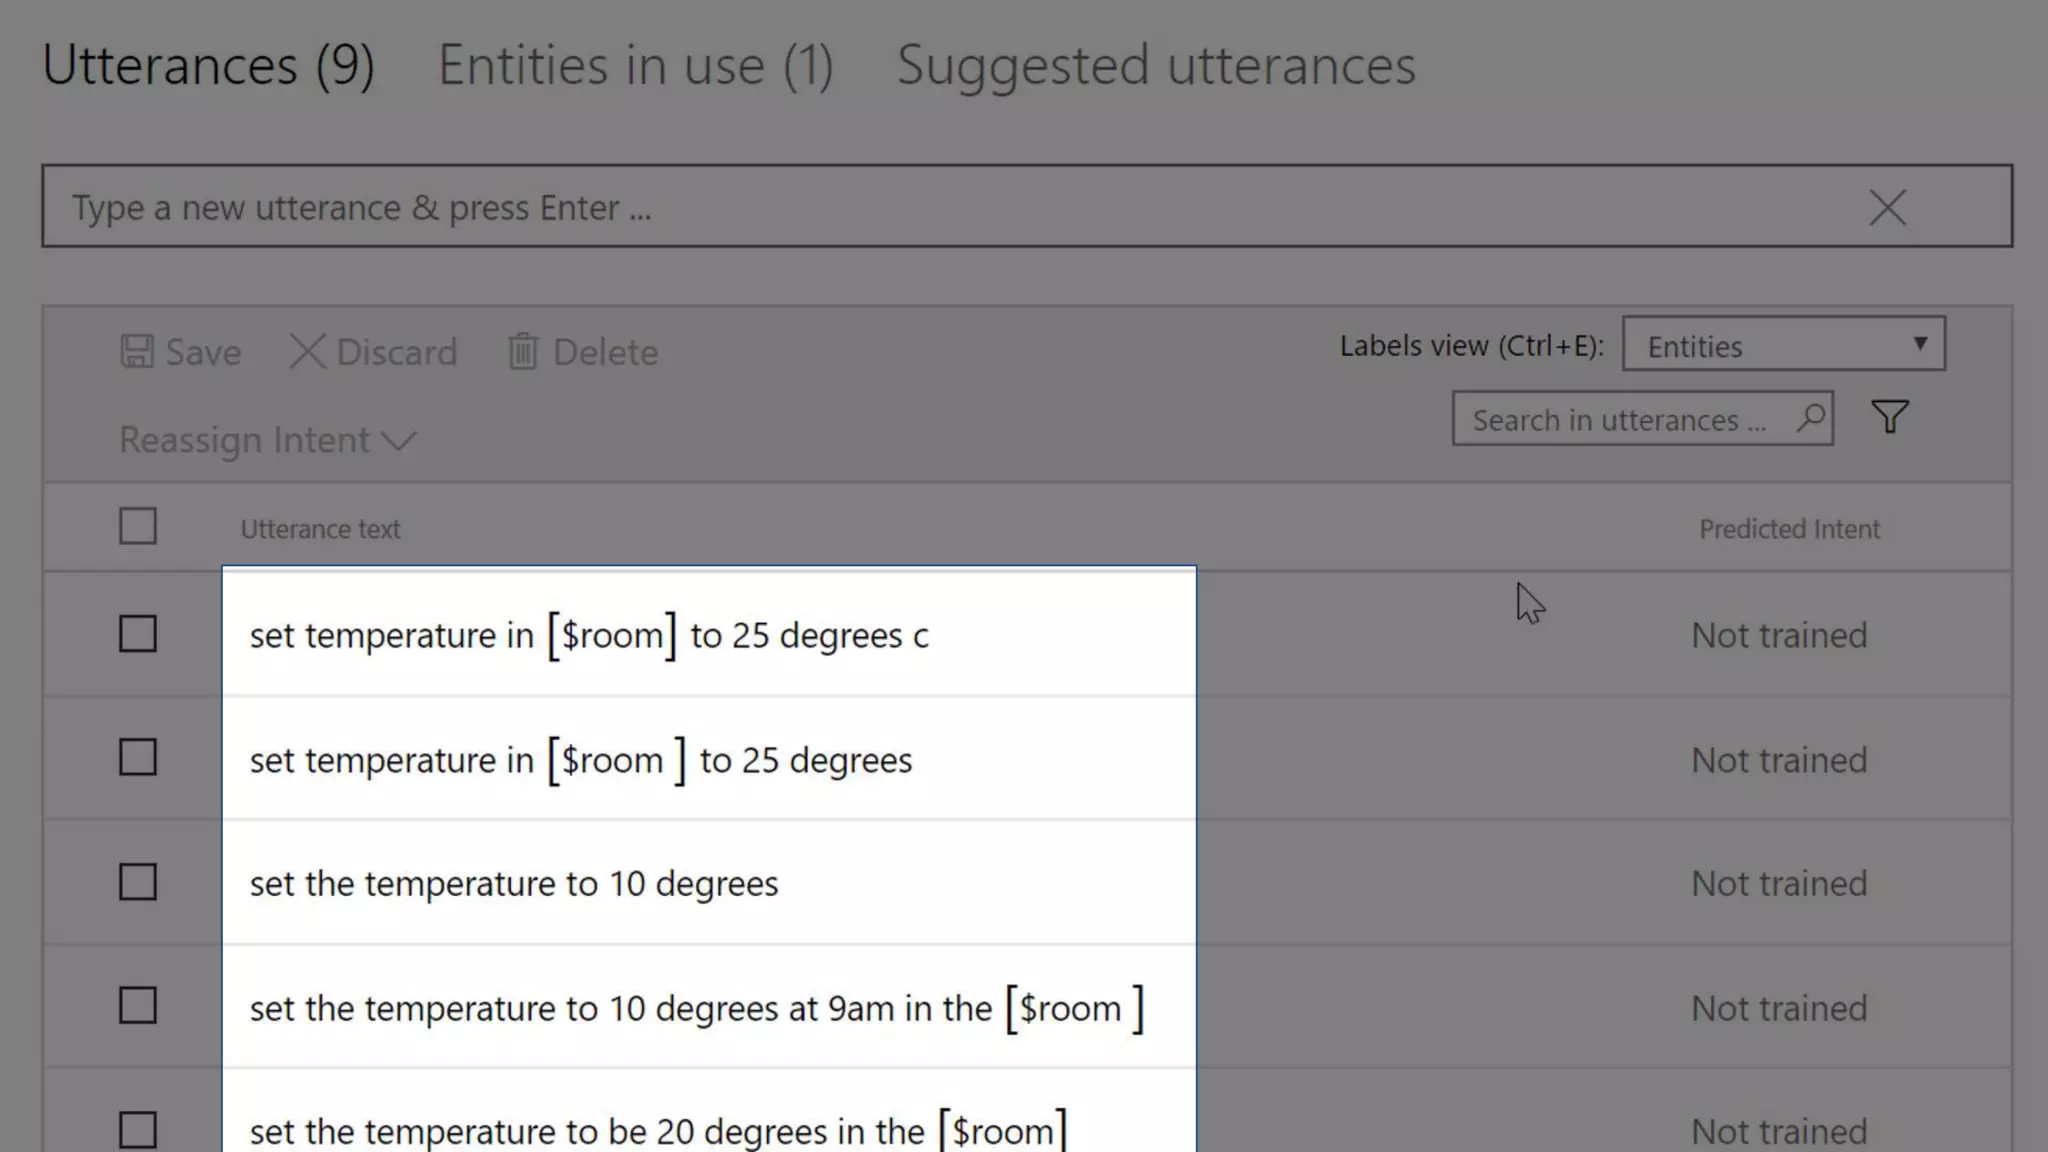
Task: Open the utterance filter funnel icon
Action: 1889,417
